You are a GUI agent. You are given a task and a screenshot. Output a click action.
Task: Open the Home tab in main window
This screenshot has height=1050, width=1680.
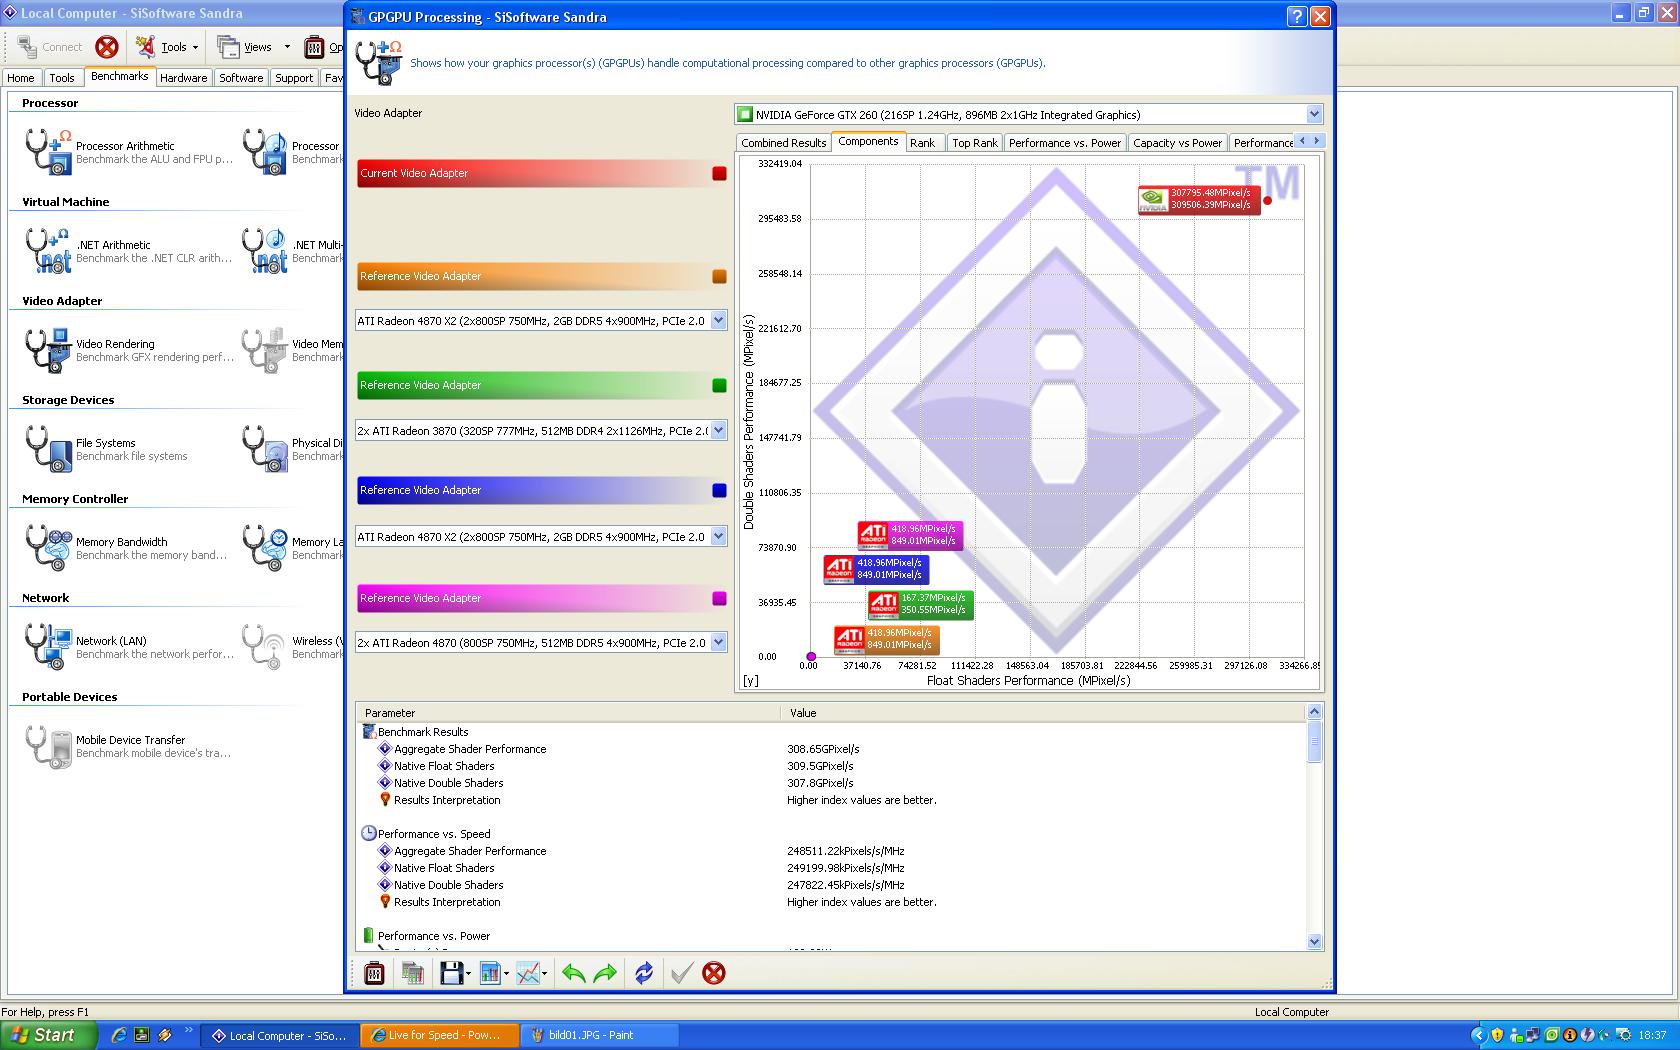click(x=21, y=78)
